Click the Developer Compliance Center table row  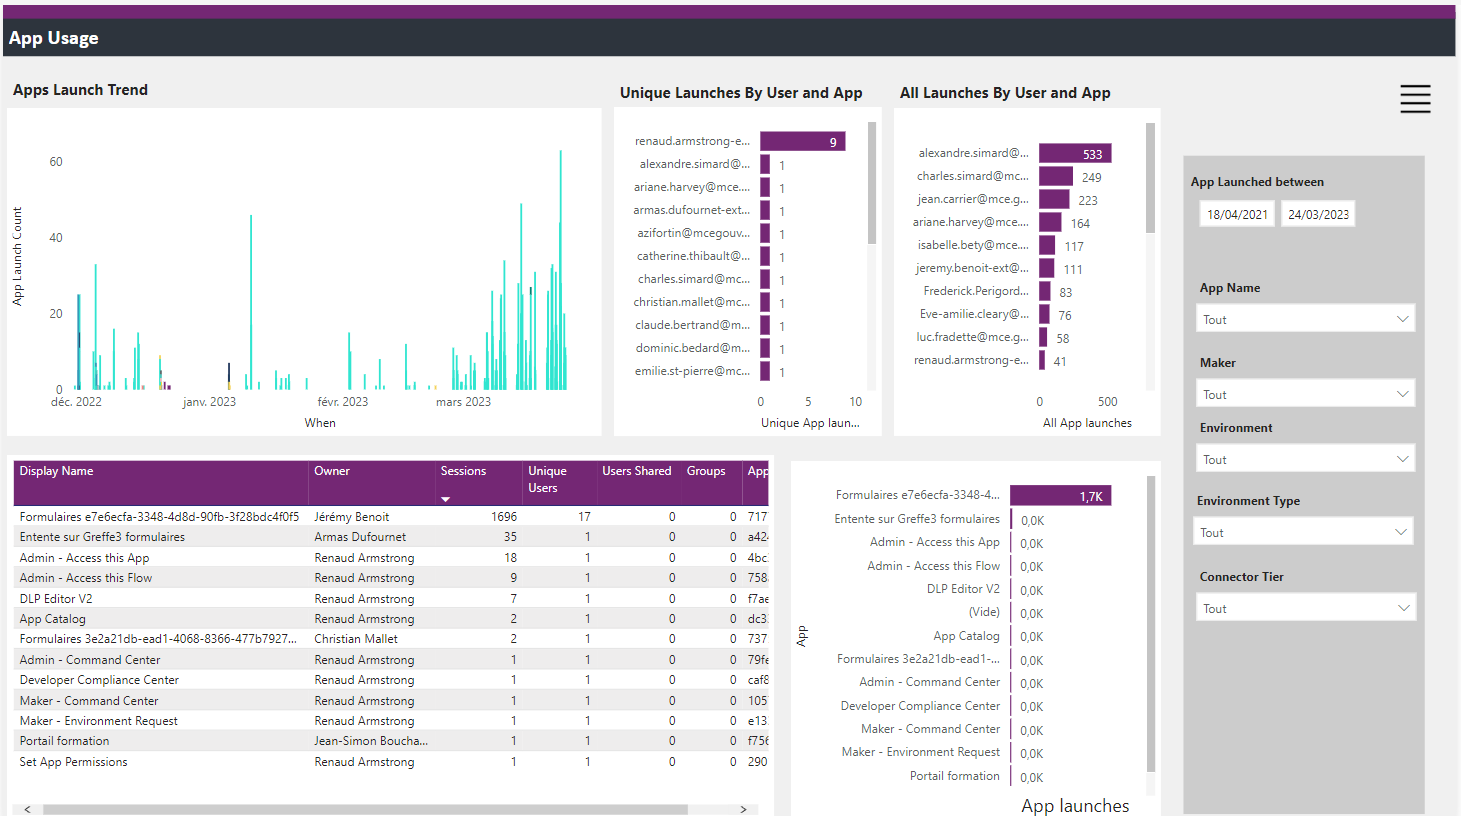392,680
